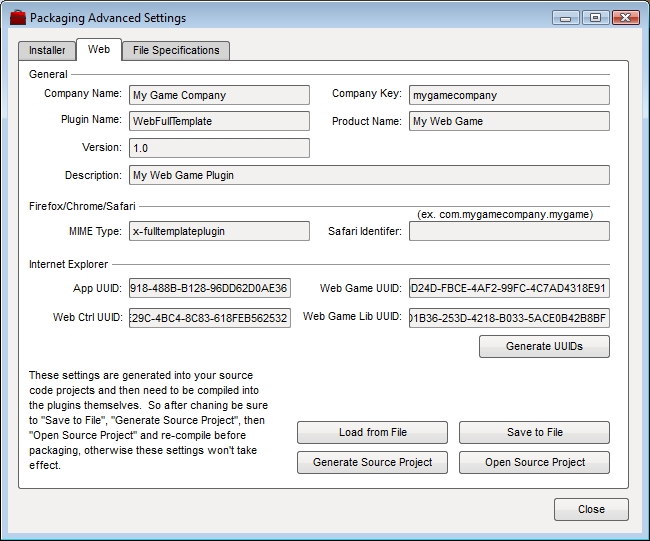Image resolution: width=650 pixels, height=541 pixels.
Task: Click the 'MIME Type:' label
Action: (x=95, y=231)
